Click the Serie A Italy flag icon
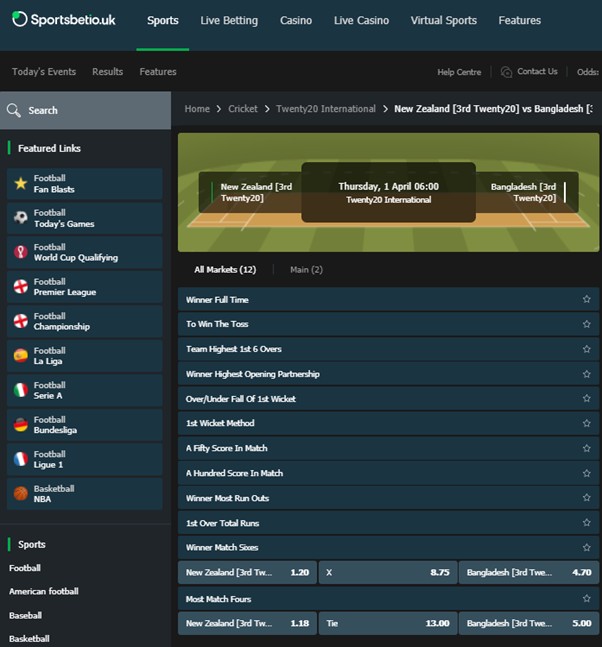602x647 pixels. pyautogui.click(x=21, y=390)
